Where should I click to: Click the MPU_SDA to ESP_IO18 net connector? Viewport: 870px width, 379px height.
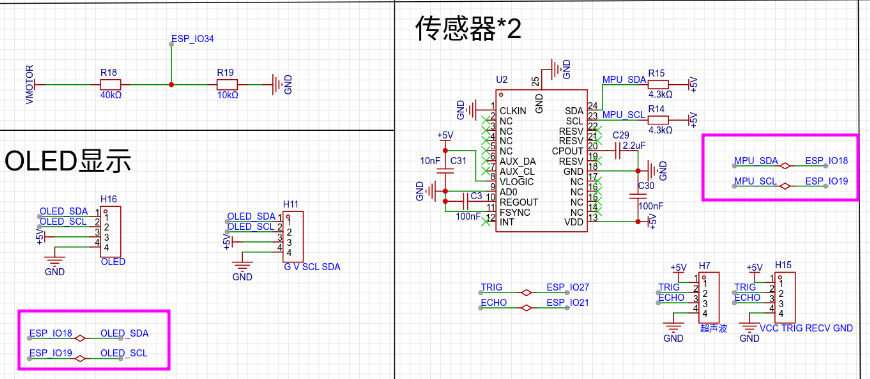(785, 165)
